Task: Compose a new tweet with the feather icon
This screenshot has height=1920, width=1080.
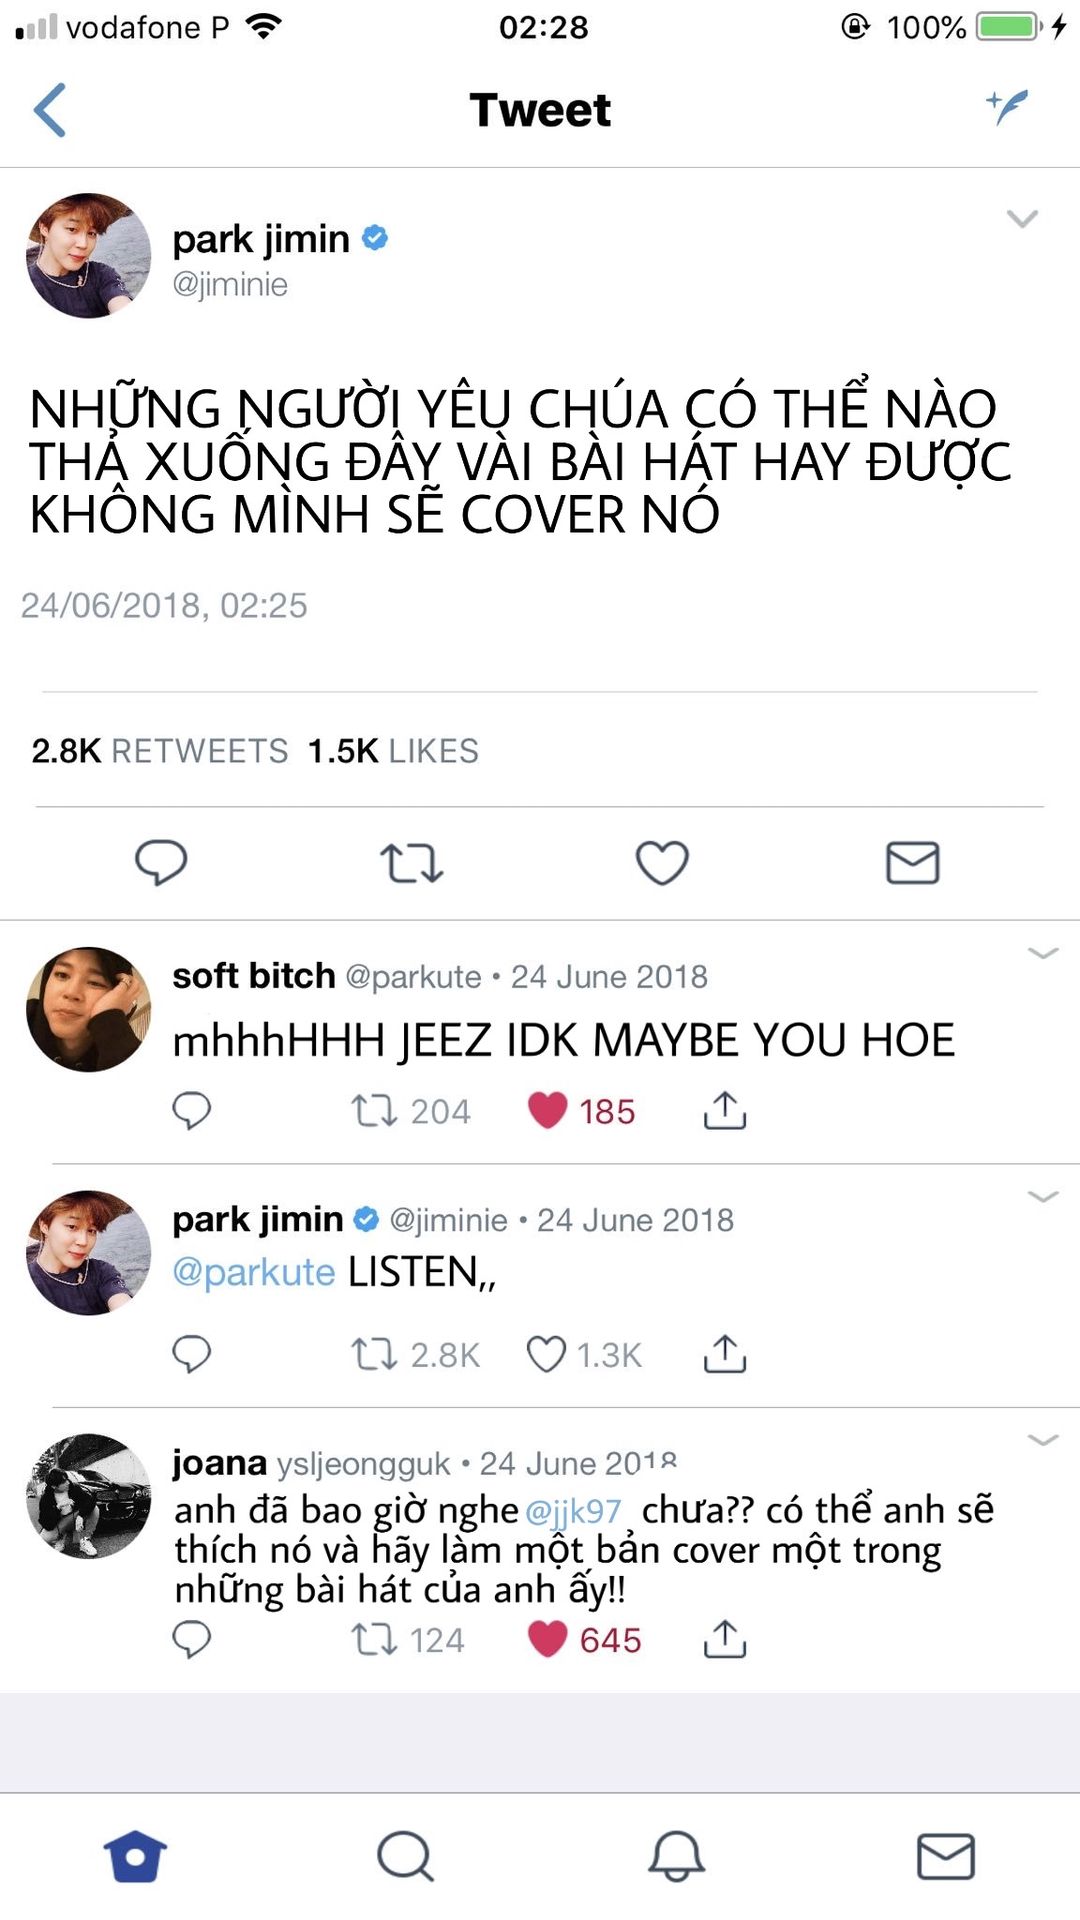Action: 1007,106
